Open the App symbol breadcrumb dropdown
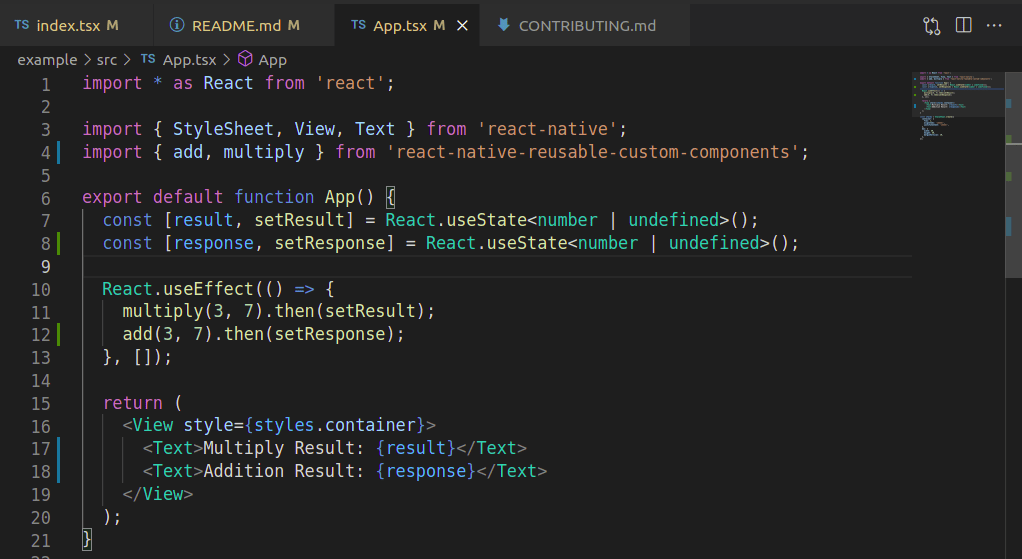Image resolution: width=1022 pixels, height=559 pixels. pos(273,60)
